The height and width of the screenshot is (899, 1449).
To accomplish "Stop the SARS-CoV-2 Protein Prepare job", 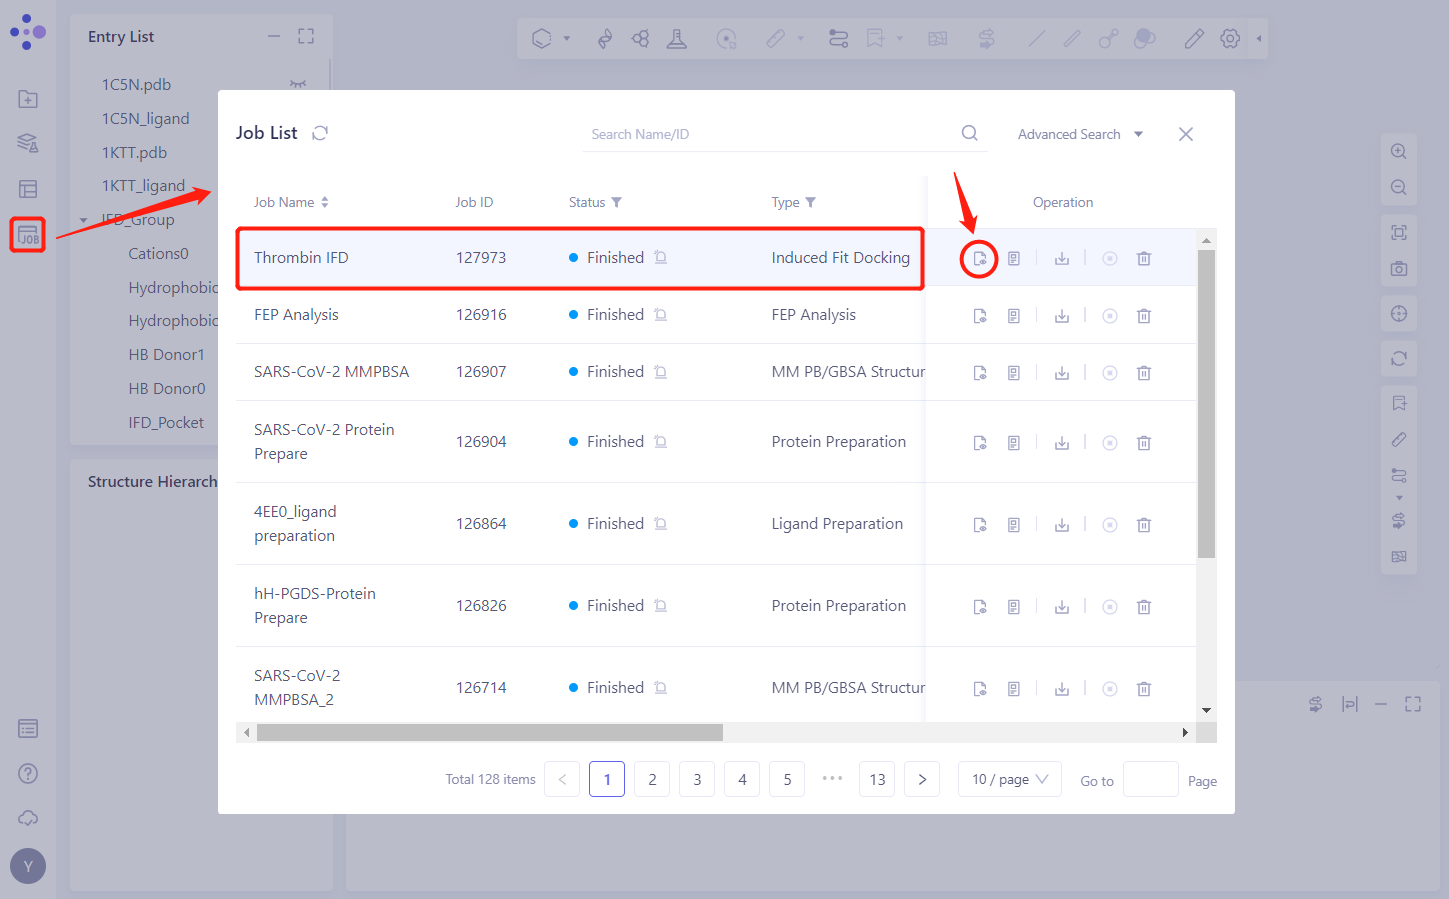I will click(1109, 443).
